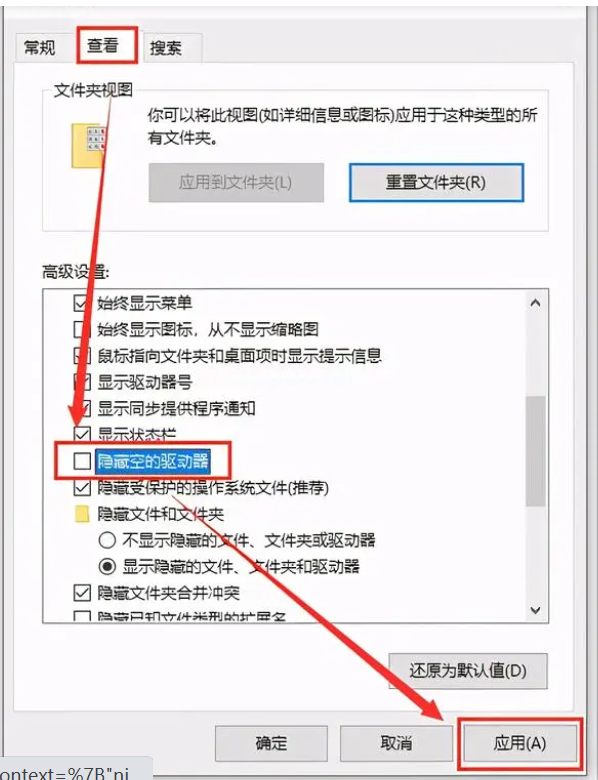Select 显示隐藏的文件、文件夹和驱动器 radio button
Screen dimensions: 598x780
(x=107, y=567)
